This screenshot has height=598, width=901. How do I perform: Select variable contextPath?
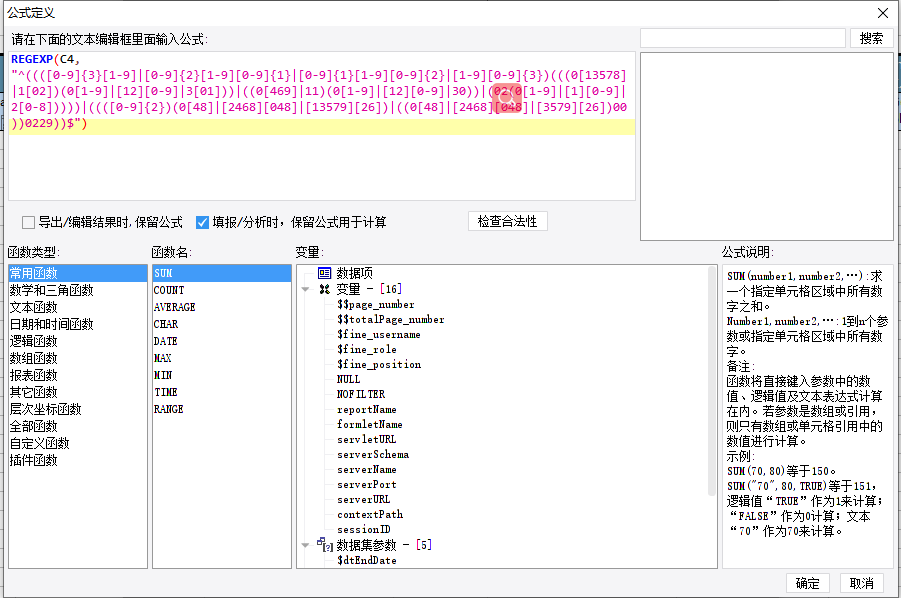370,514
